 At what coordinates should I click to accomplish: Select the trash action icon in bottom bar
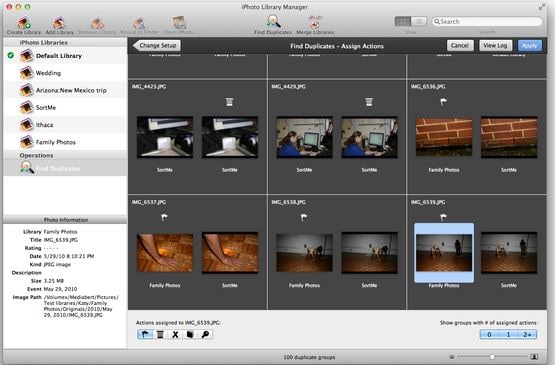tap(160, 334)
